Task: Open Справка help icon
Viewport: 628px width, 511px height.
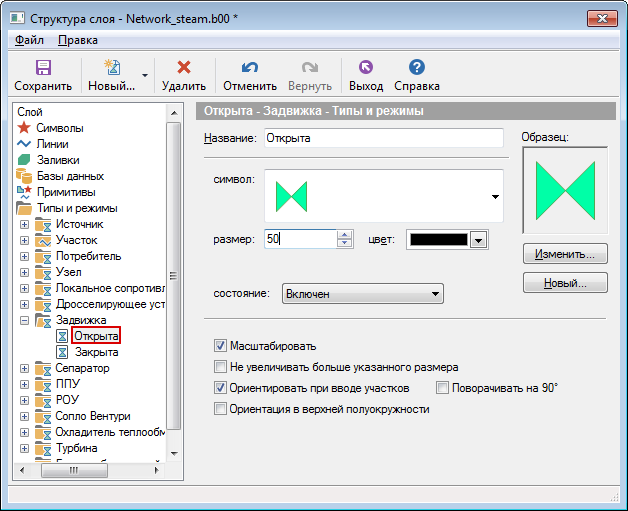Action: click(417, 68)
